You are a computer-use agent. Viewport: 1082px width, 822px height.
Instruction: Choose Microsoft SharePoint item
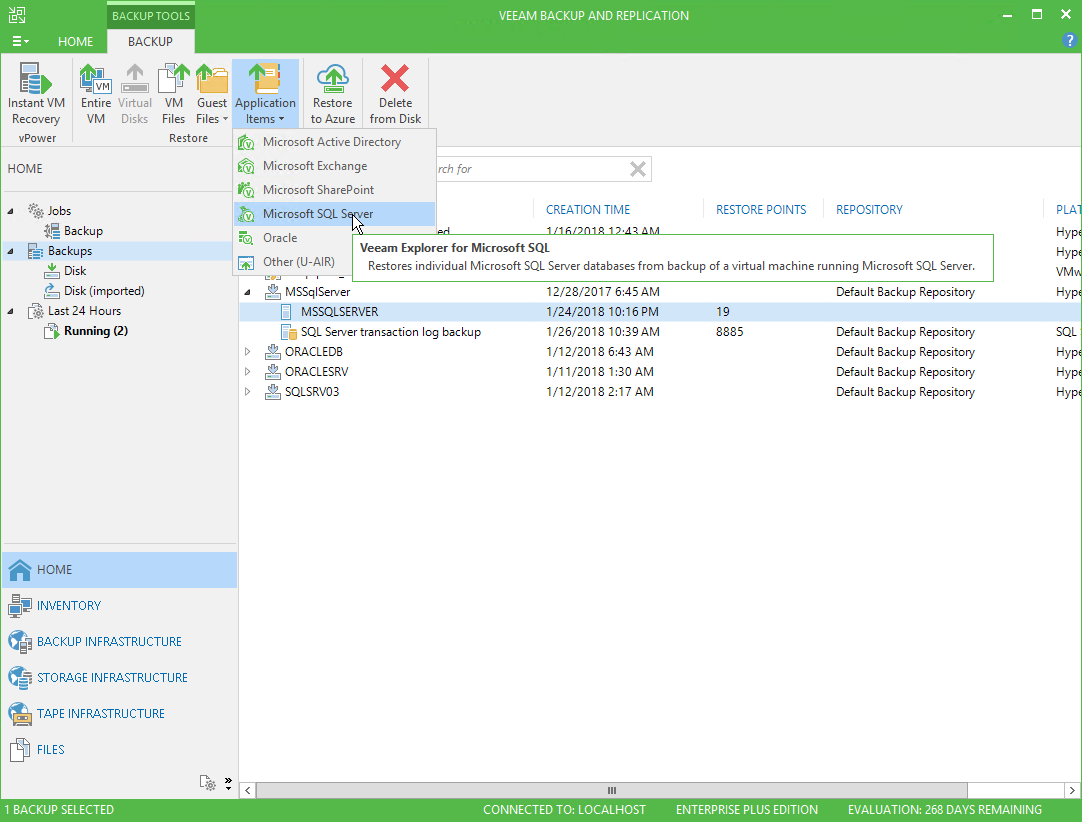[x=334, y=190]
